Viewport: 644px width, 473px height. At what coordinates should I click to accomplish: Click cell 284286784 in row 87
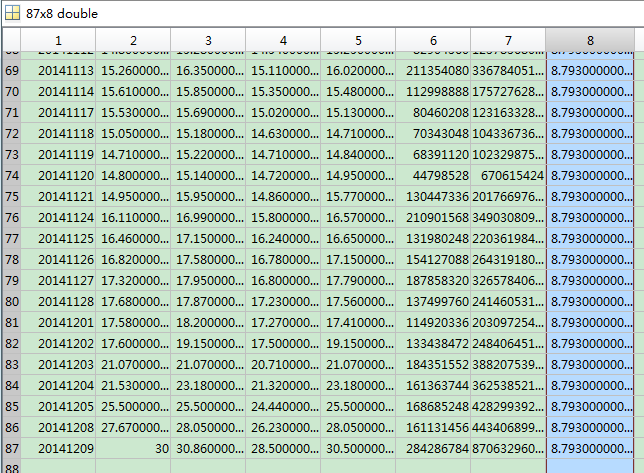click(433, 448)
